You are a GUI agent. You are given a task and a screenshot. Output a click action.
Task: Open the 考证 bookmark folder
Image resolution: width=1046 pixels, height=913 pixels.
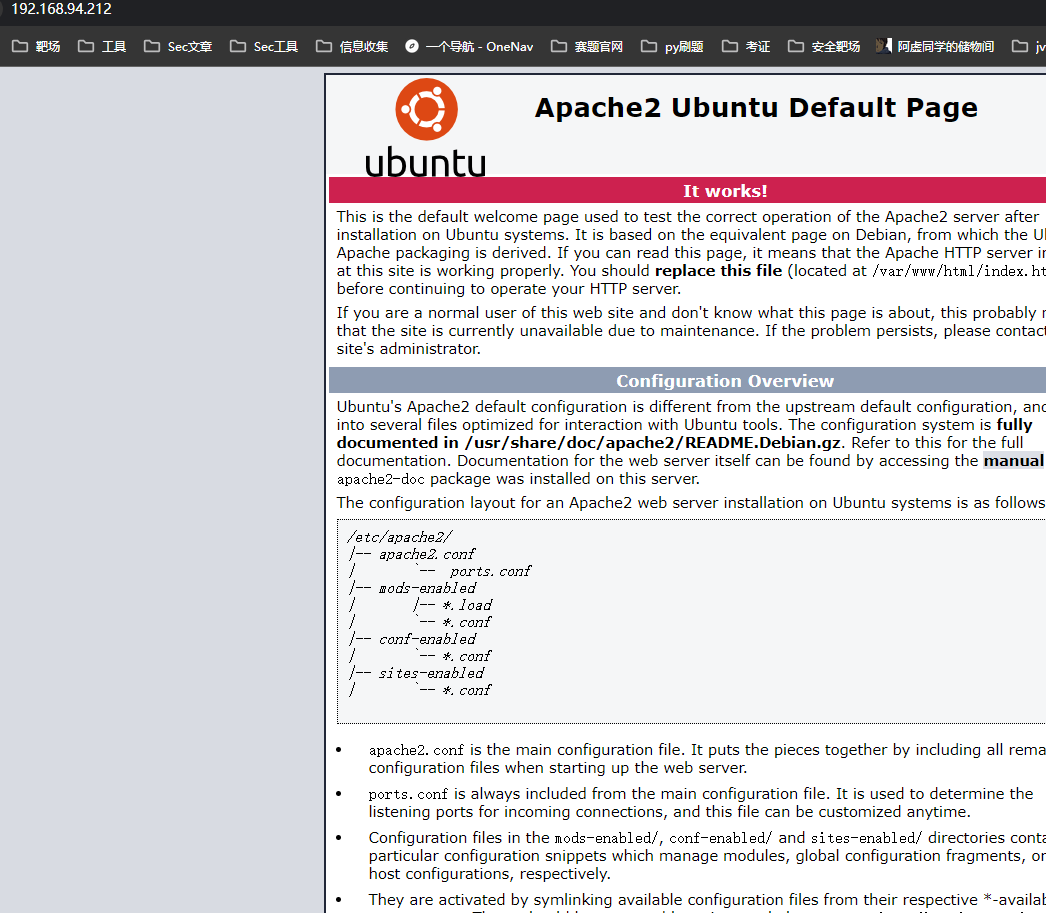(x=746, y=46)
